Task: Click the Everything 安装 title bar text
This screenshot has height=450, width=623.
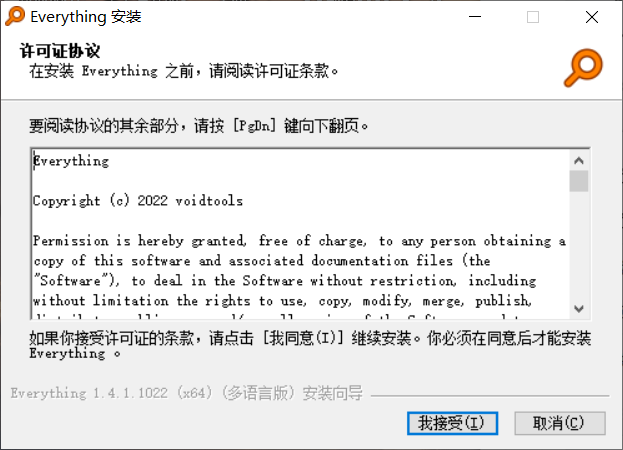Action: point(86,17)
